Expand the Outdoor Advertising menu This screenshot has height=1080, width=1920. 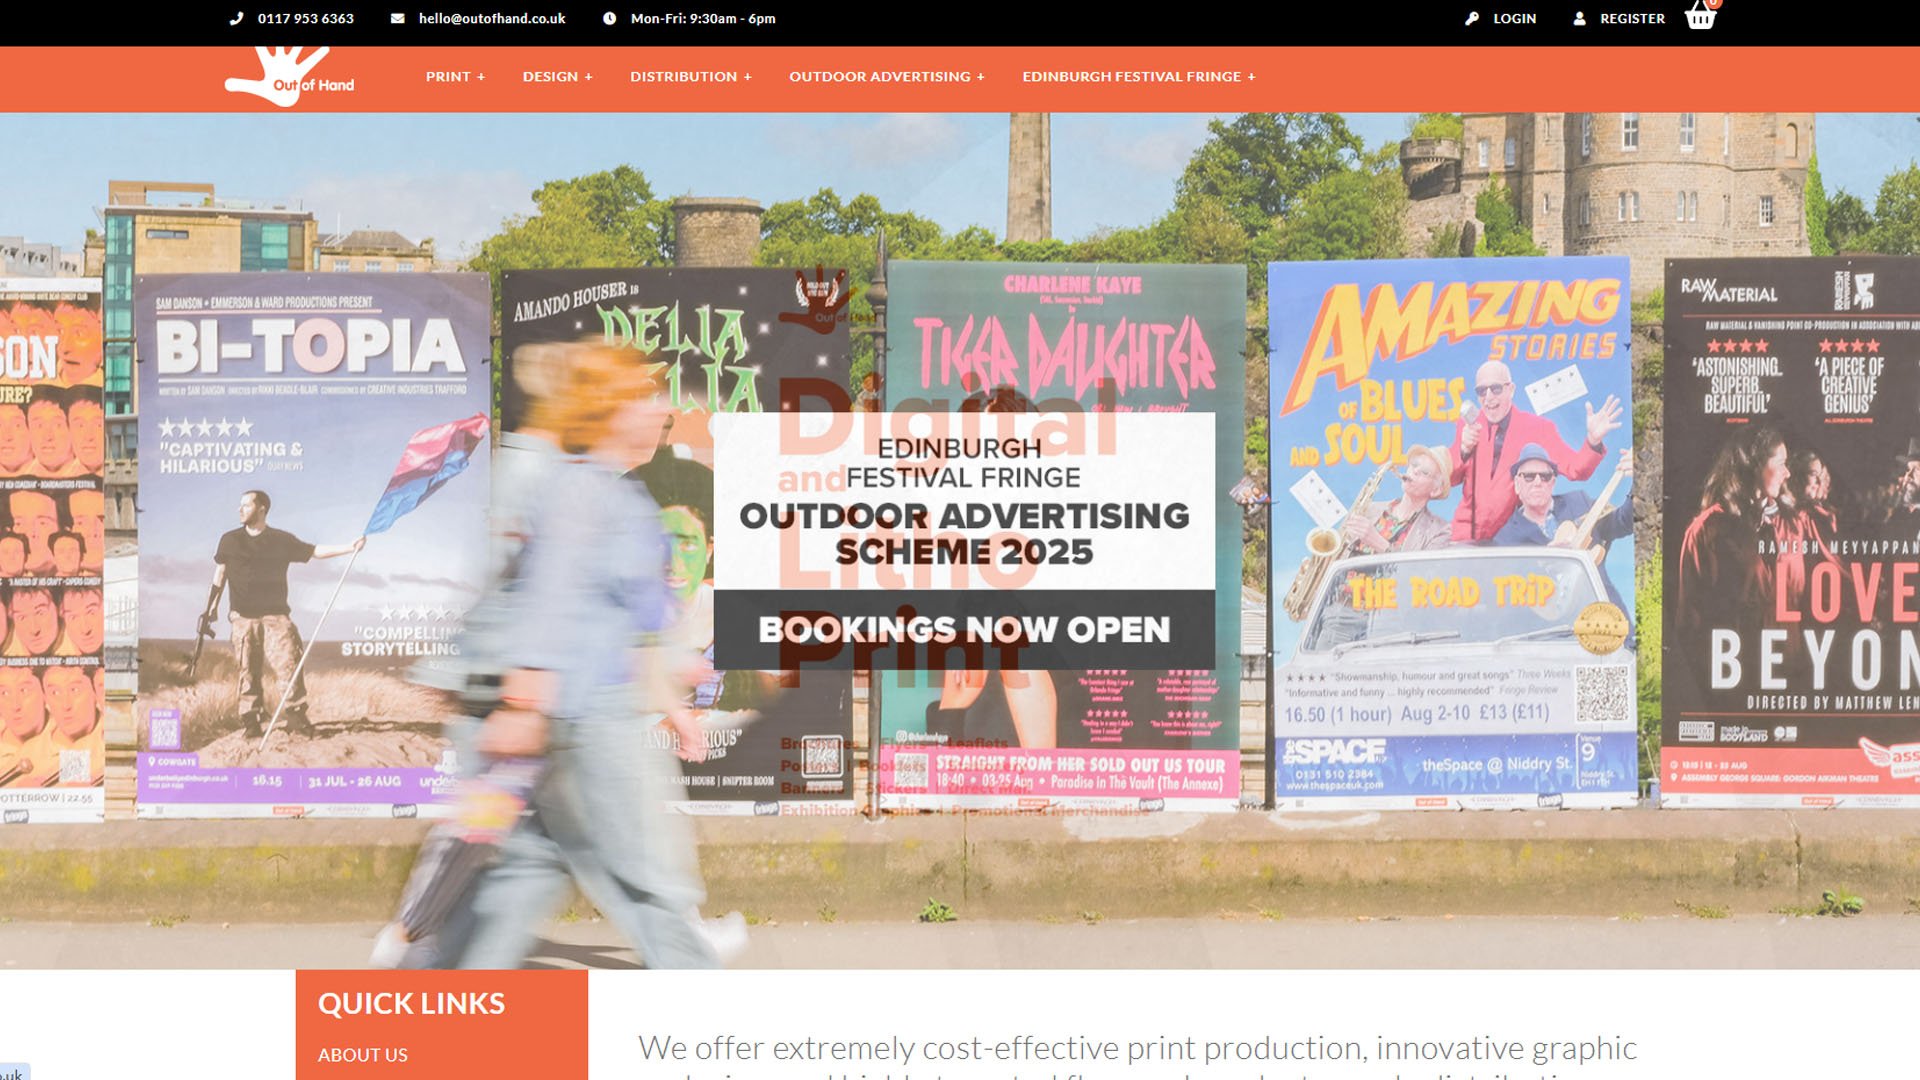point(886,76)
